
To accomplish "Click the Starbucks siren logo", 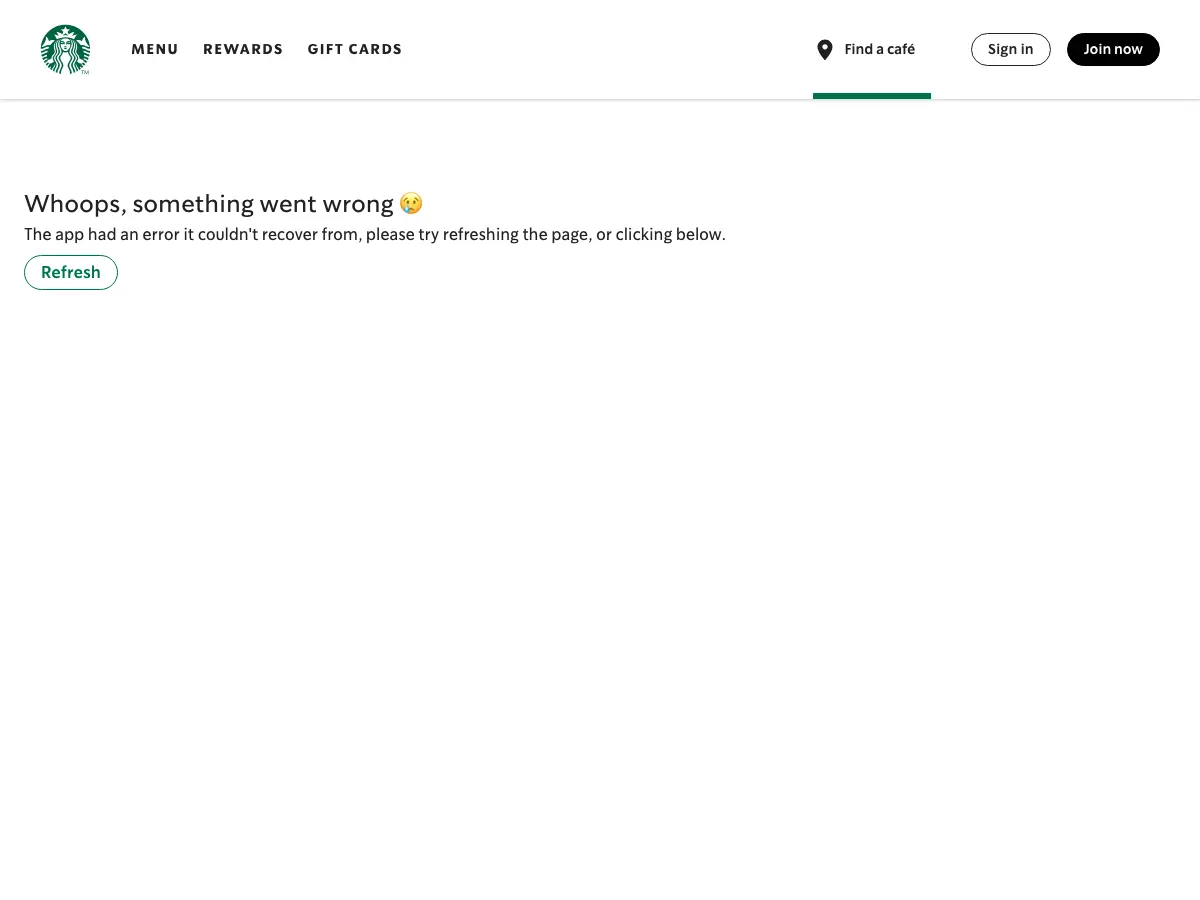I will coord(65,49).
